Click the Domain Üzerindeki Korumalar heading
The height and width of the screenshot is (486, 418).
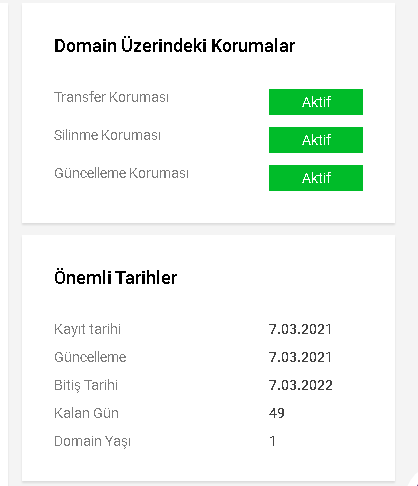pyautogui.click(x=174, y=46)
